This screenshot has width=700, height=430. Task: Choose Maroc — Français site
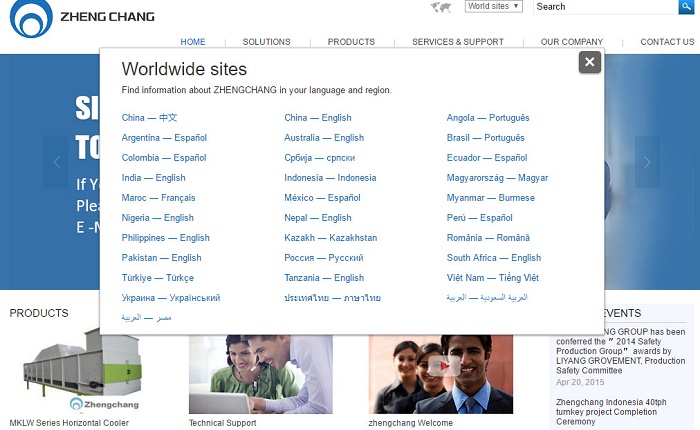point(158,198)
